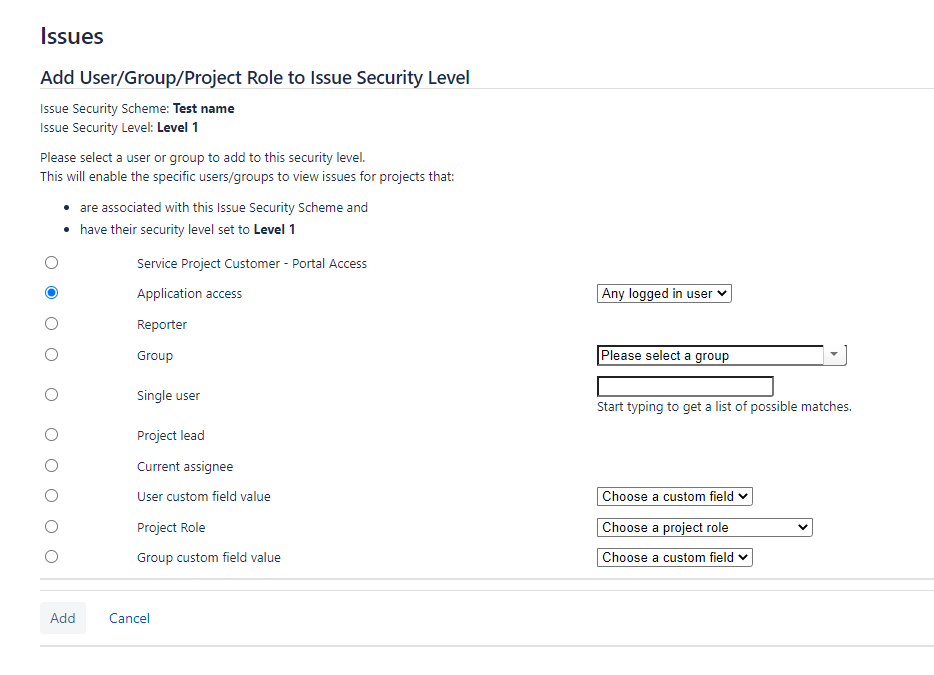Click the group picker dropdown arrow
The image size is (934, 675).
(835, 355)
